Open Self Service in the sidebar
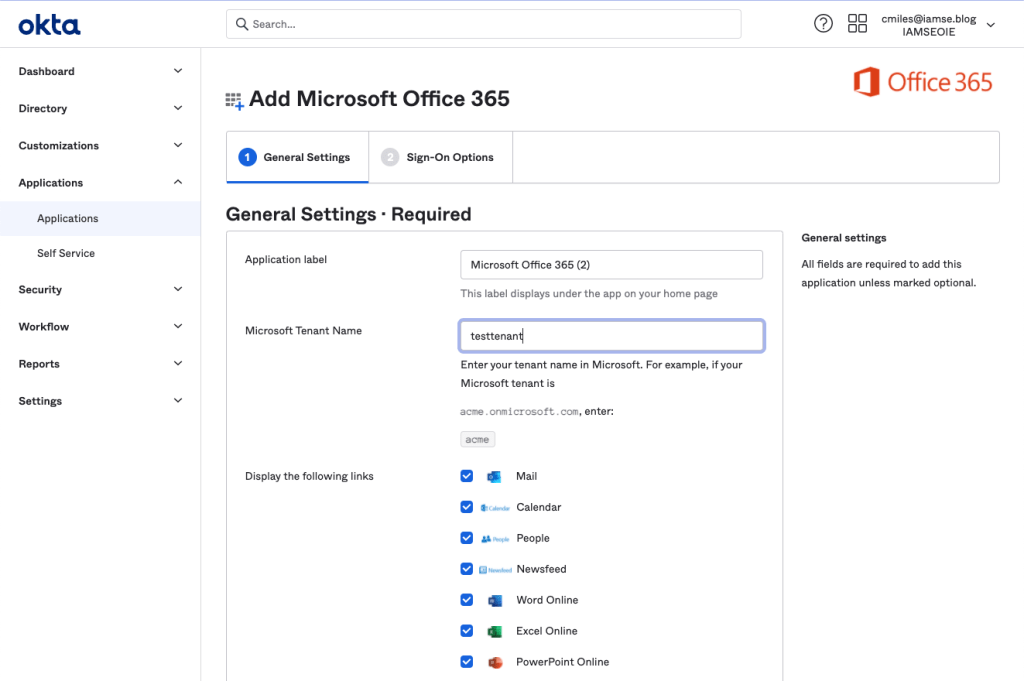1024x681 pixels. [66, 254]
